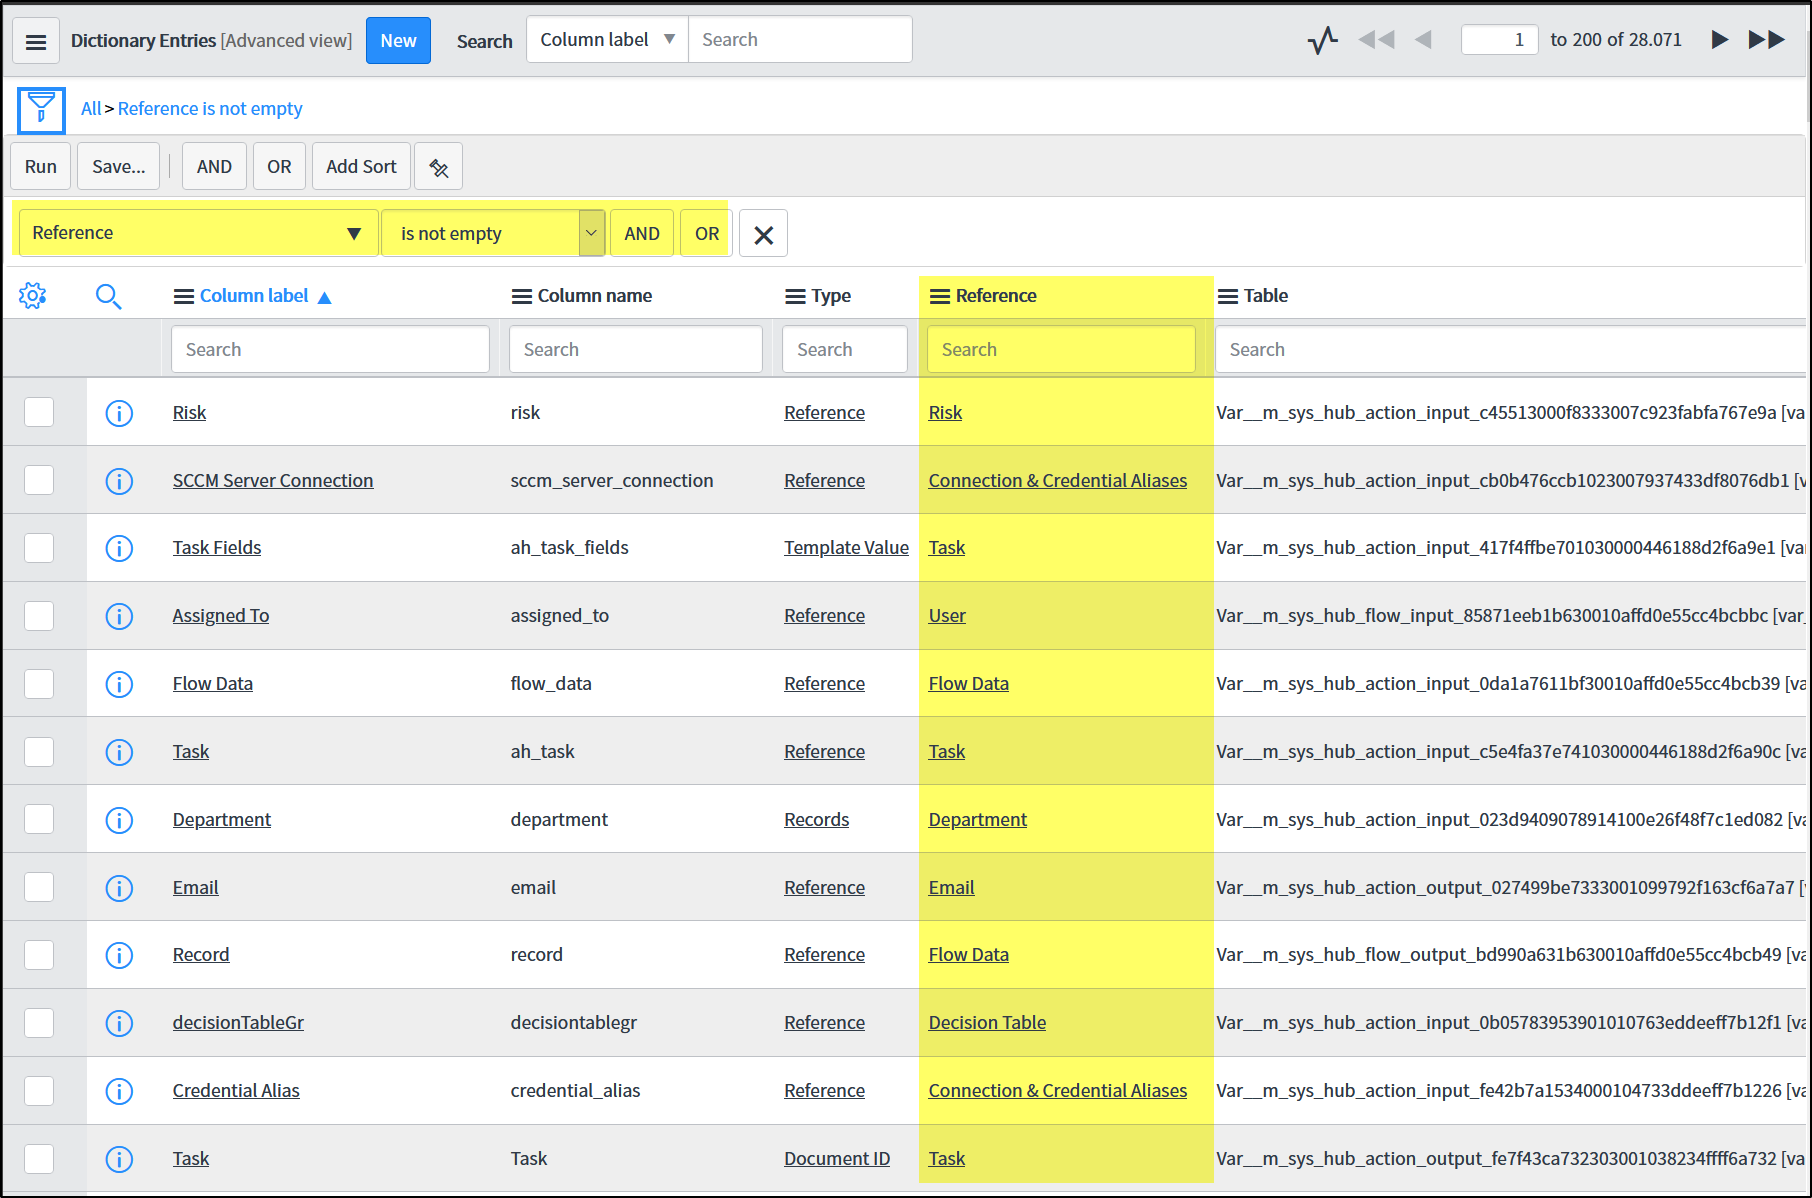
Task: Open Column label header menu icon
Action: click(184, 297)
